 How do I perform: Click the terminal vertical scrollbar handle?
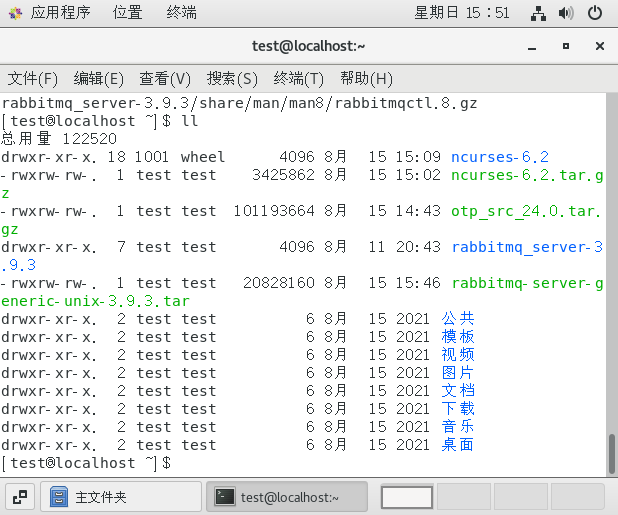[612, 454]
